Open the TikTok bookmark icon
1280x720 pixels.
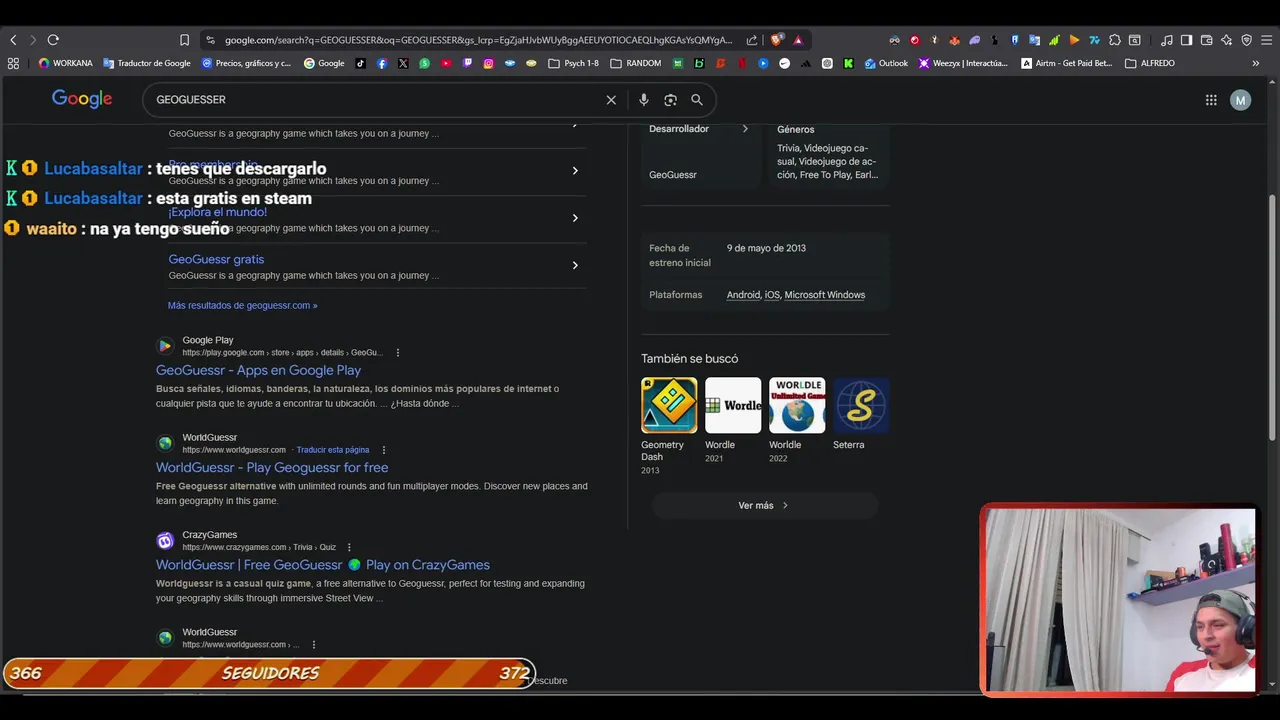360,63
